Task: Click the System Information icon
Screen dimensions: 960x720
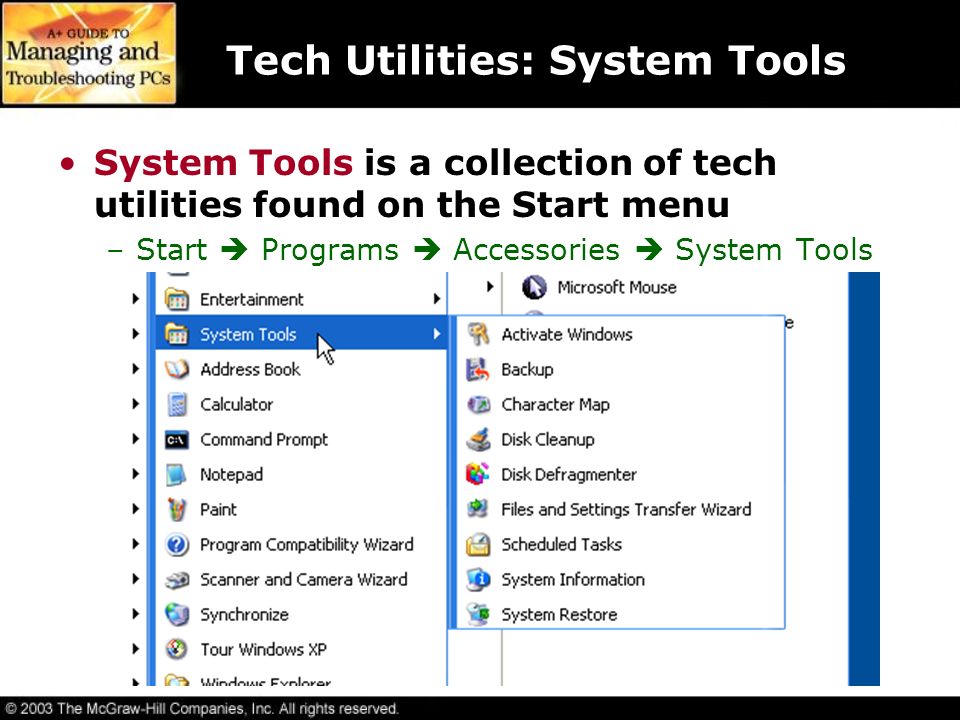Action: point(478,580)
